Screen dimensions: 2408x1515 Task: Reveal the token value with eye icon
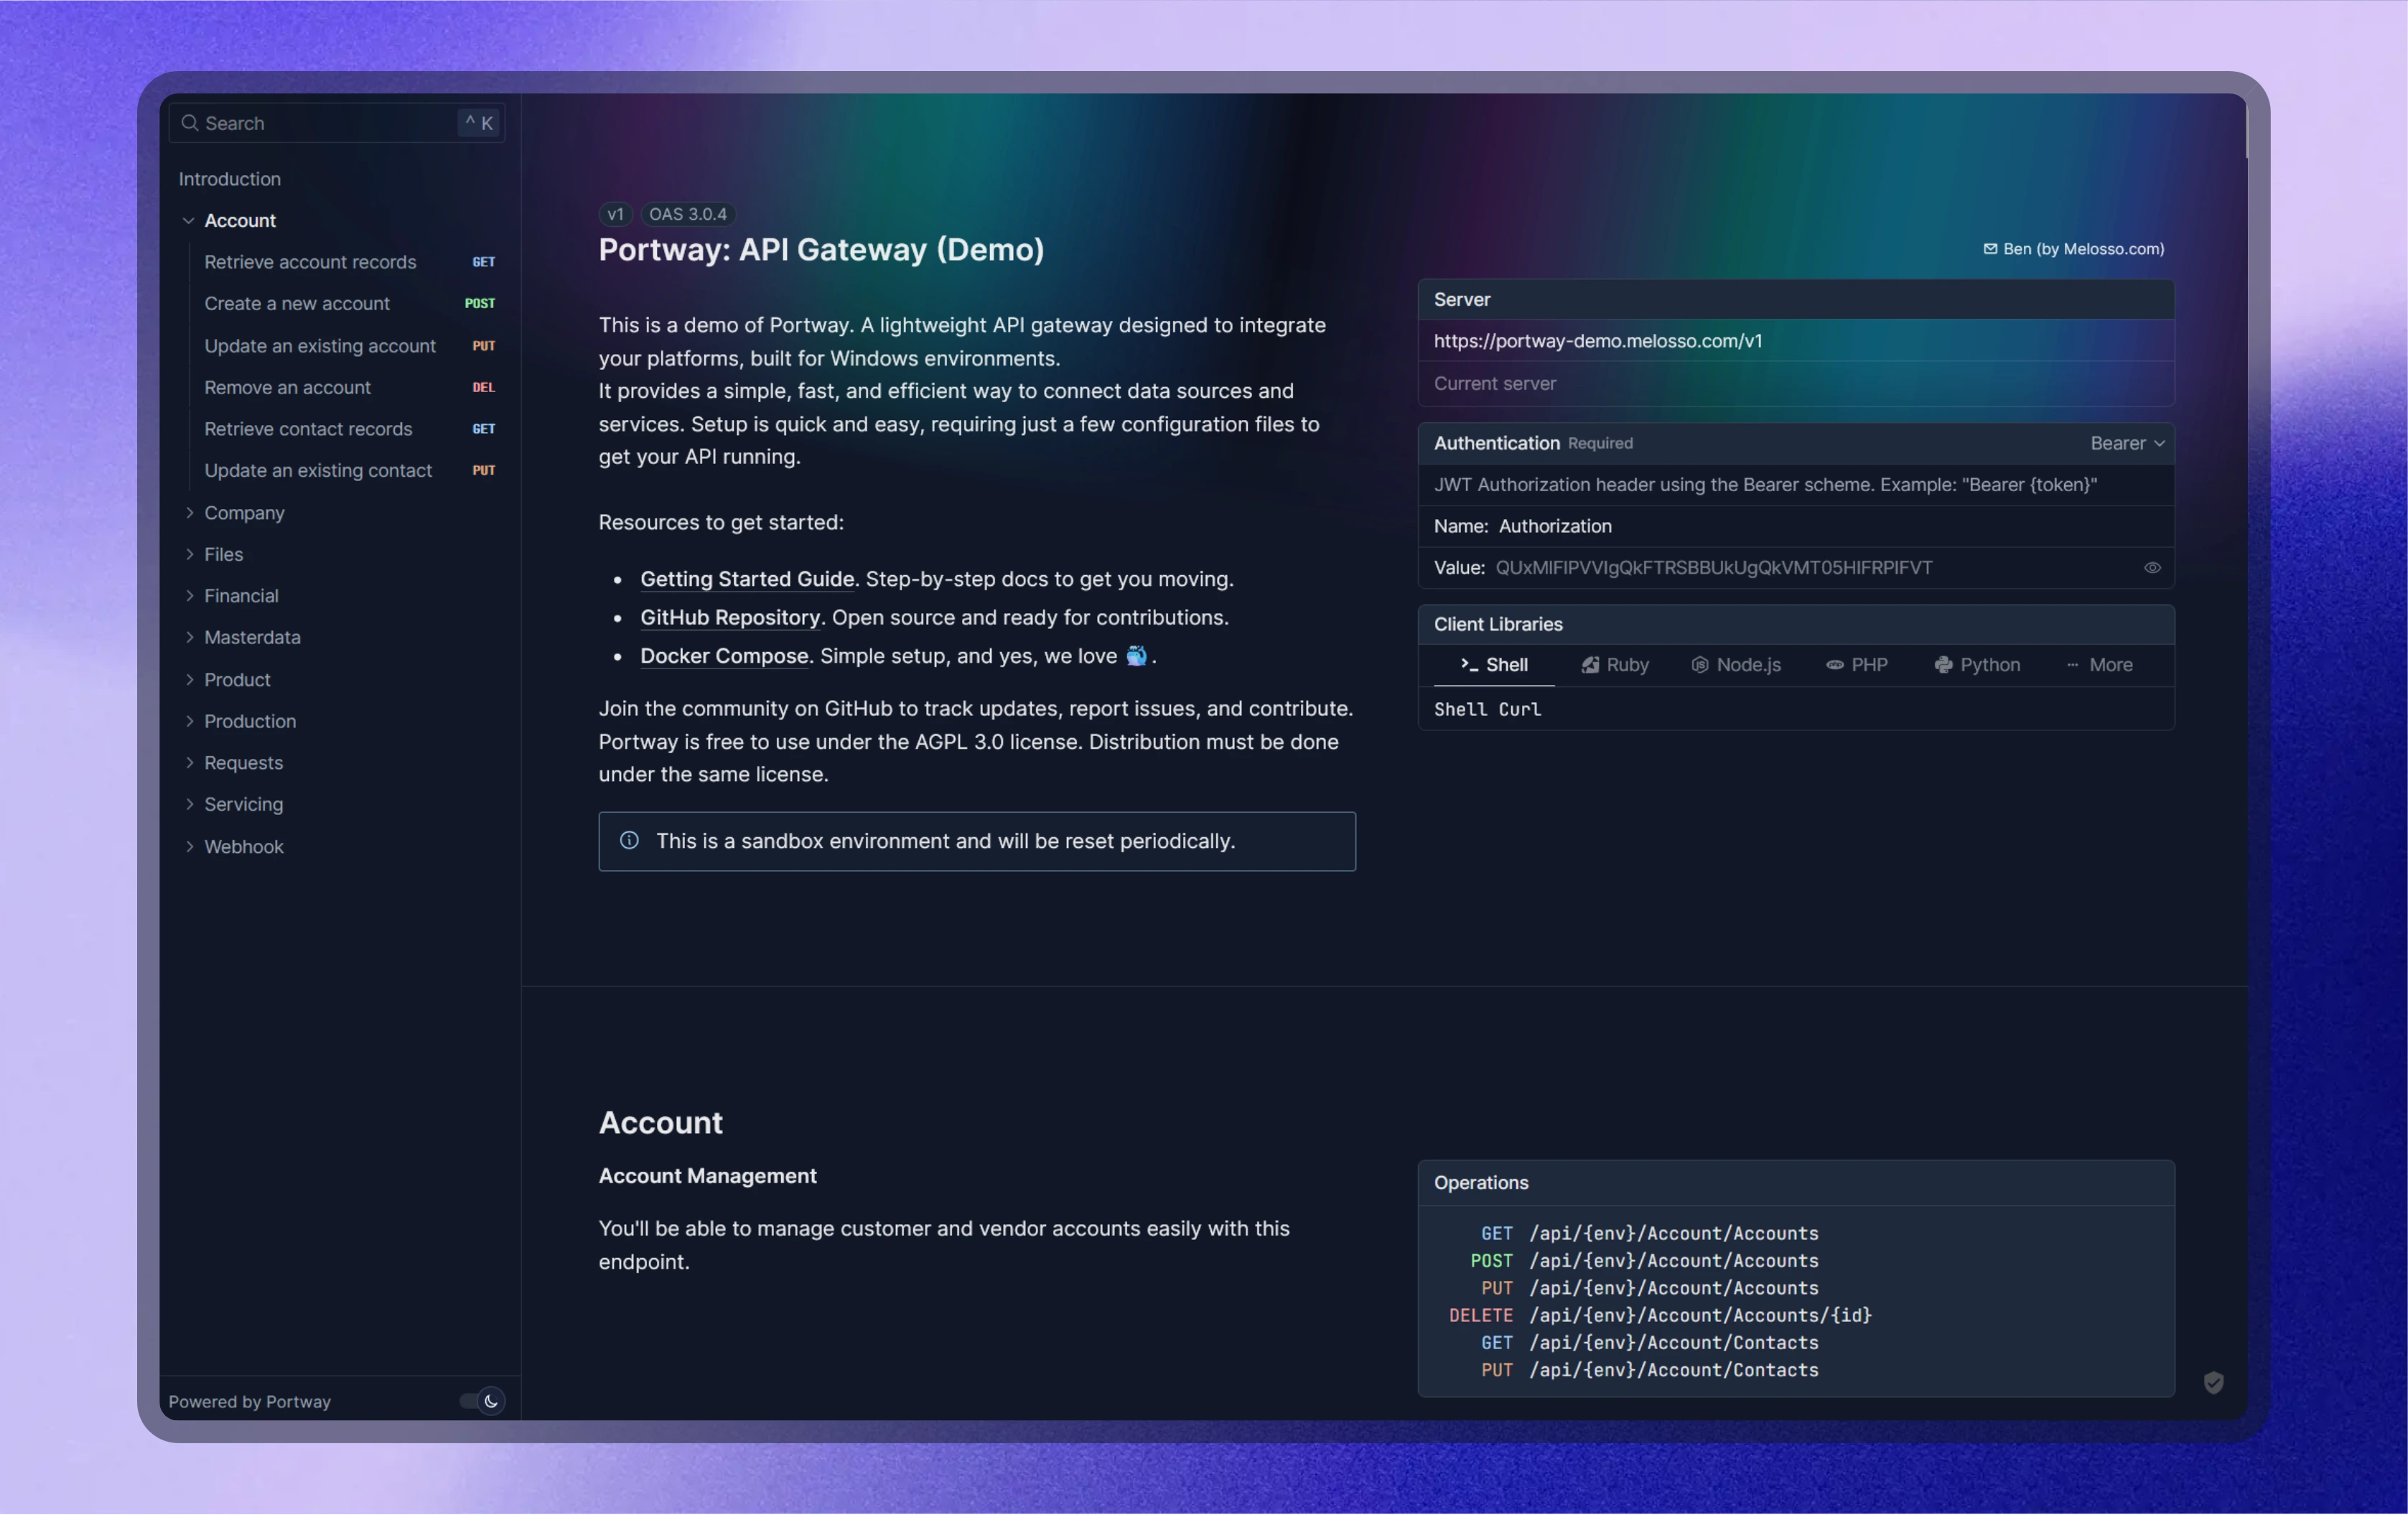click(x=2152, y=568)
